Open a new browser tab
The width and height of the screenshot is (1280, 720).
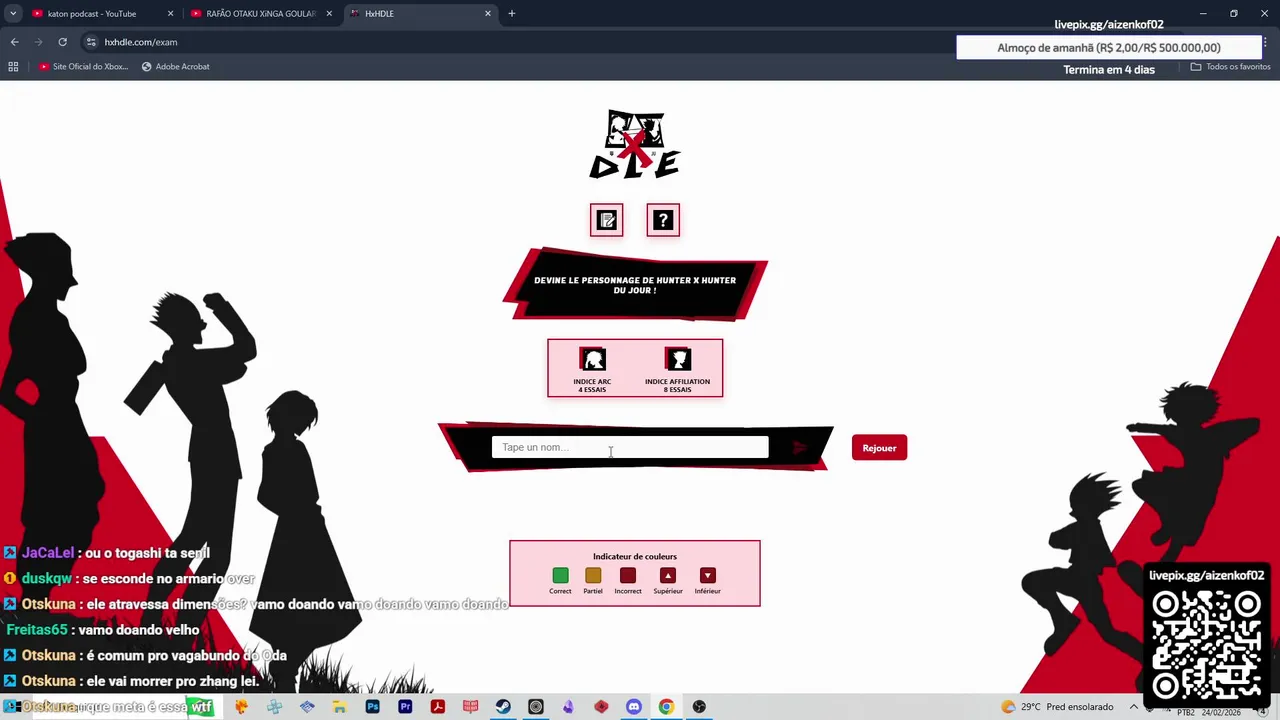(x=512, y=14)
